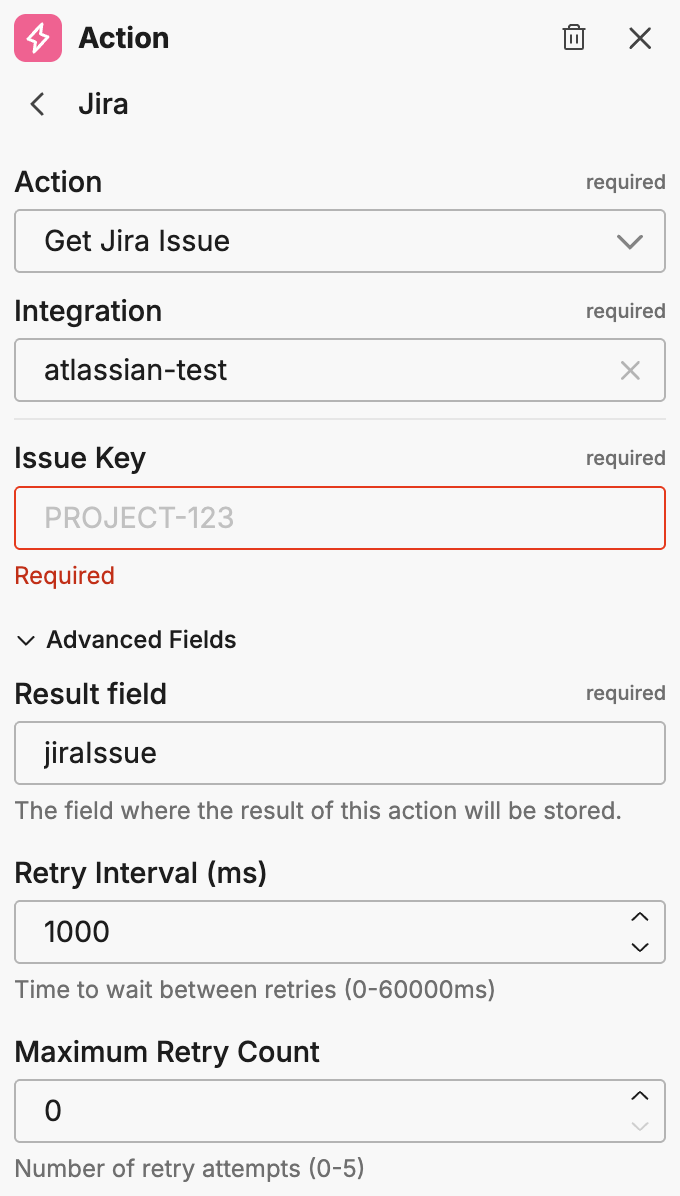
Task: Select the Action panel title
Action: [x=123, y=38]
